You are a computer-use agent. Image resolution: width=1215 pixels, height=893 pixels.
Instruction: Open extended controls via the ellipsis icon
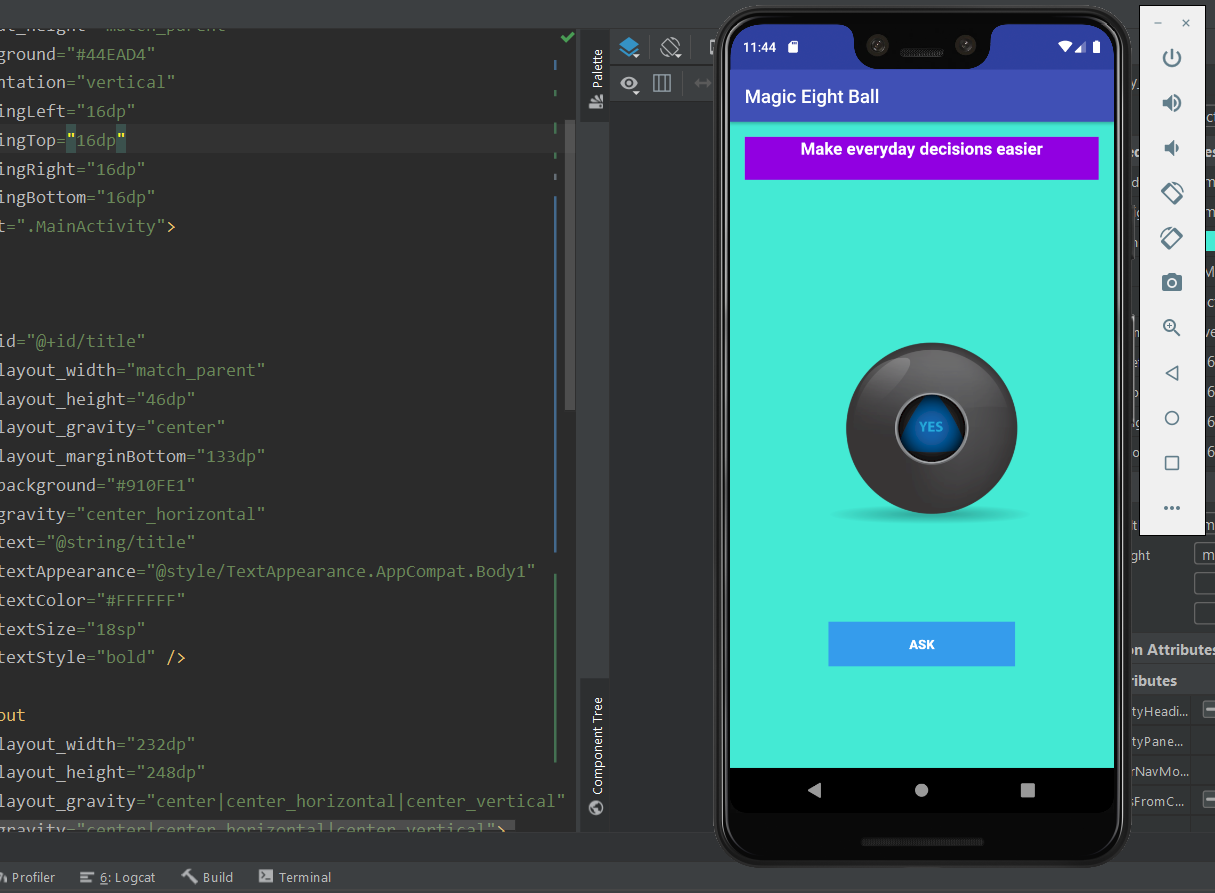tap(1171, 508)
